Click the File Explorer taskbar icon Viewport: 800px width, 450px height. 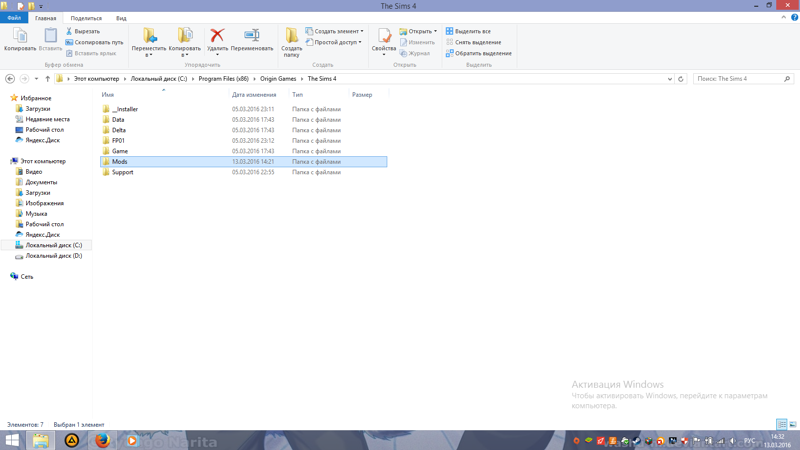click(x=41, y=440)
